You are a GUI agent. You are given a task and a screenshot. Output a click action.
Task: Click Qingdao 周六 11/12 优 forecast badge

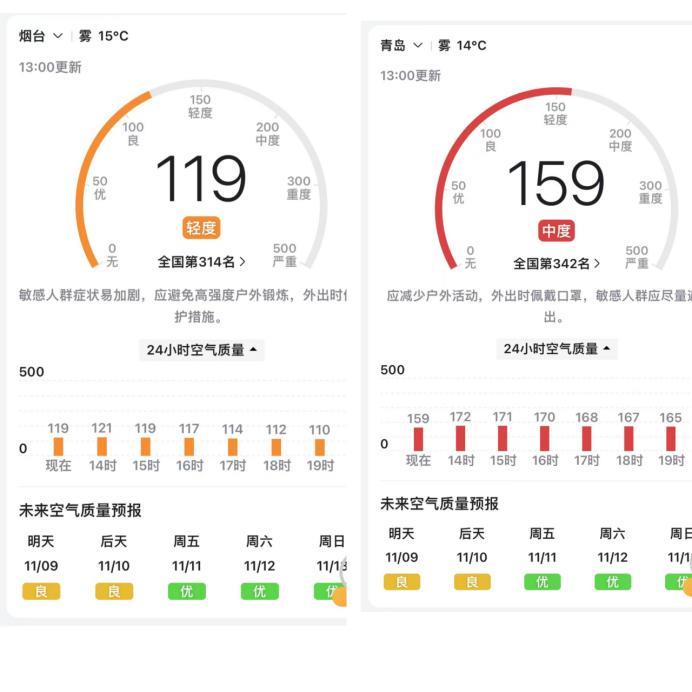pos(612,582)
